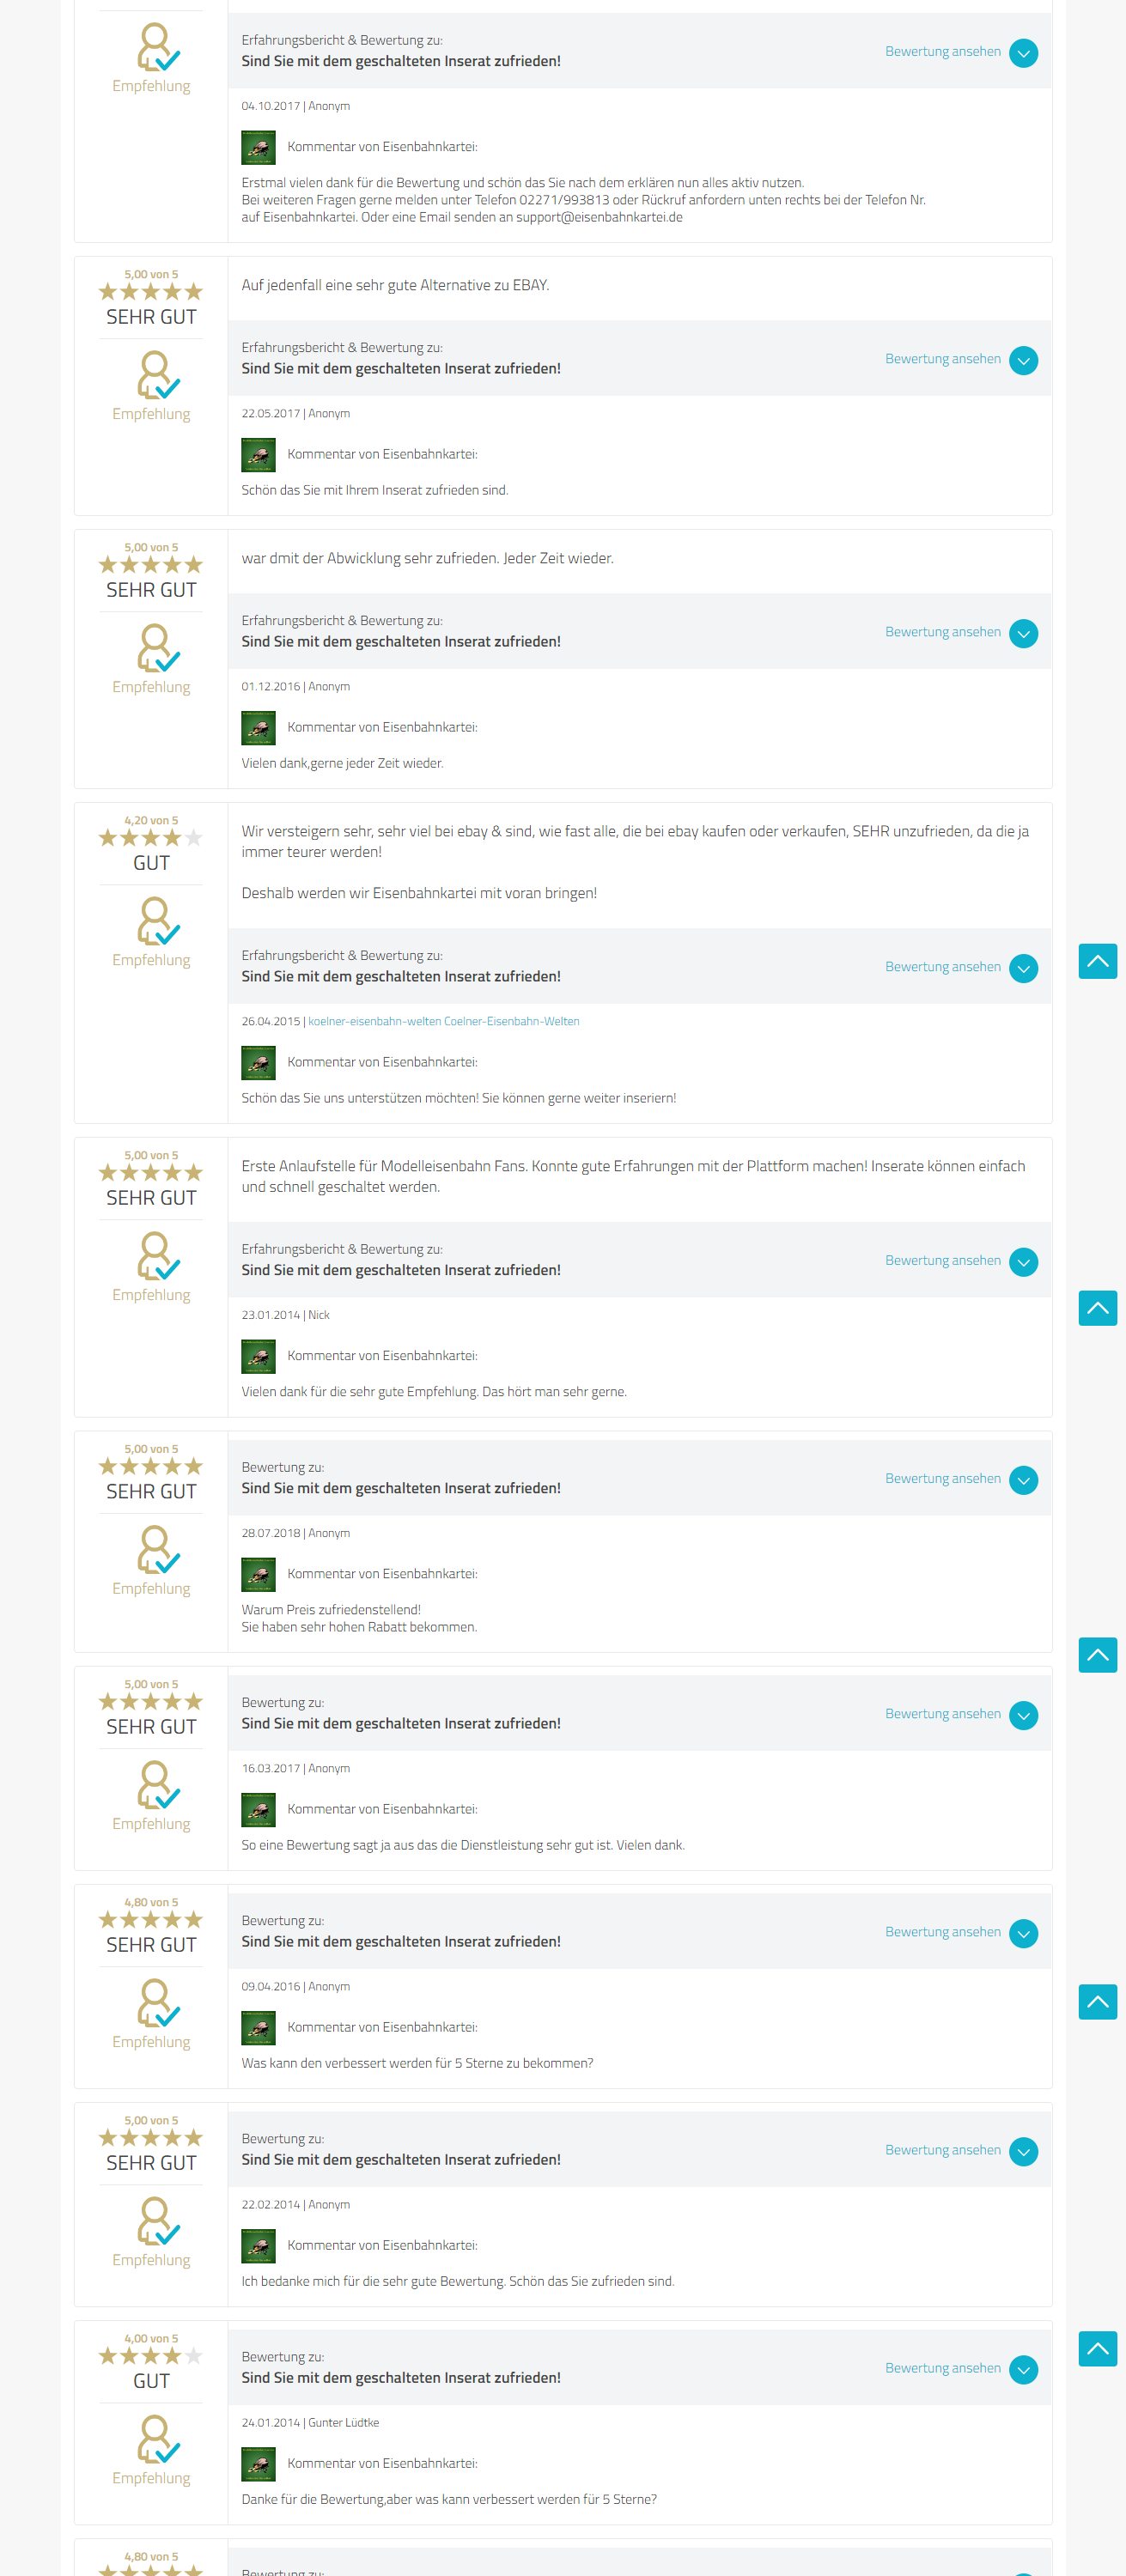Screen dimensions: 1126x2576
Task: Expand the 09.04.2016 review's round chevron
Action: (1023, 1933)
